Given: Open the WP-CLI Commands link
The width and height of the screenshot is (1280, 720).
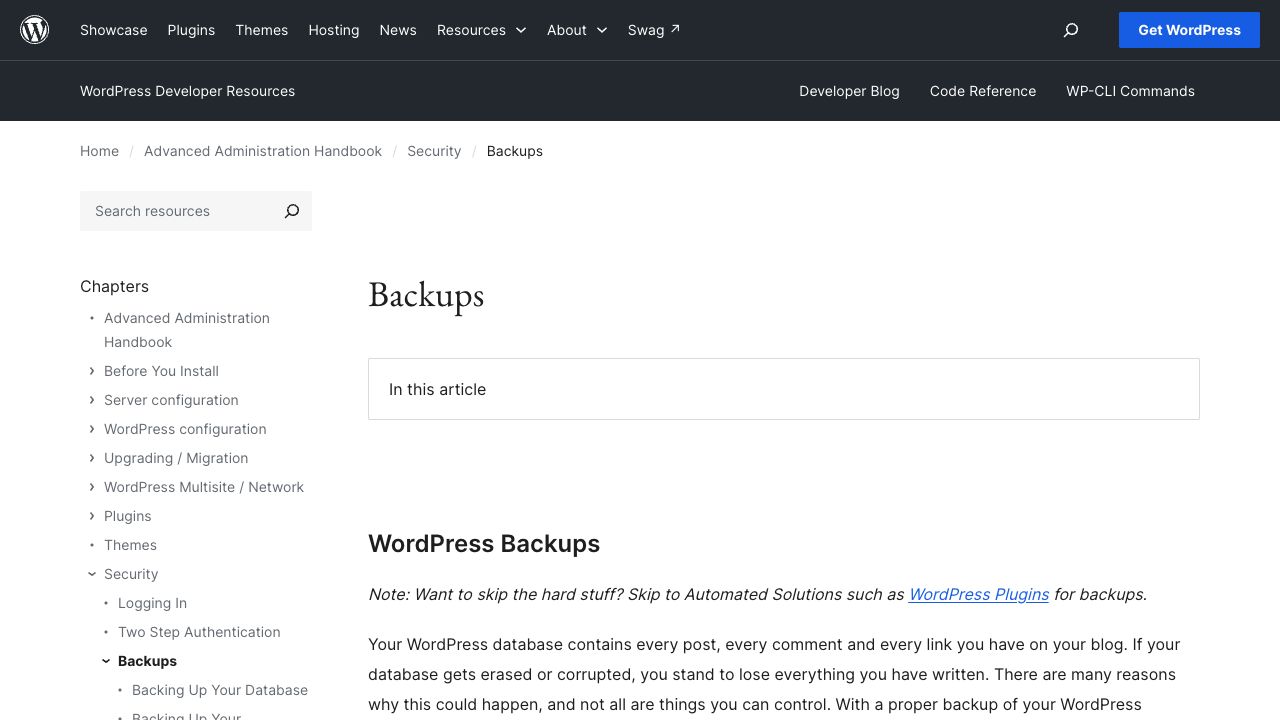Looking at the screenshot, I should coord(1130,91).
